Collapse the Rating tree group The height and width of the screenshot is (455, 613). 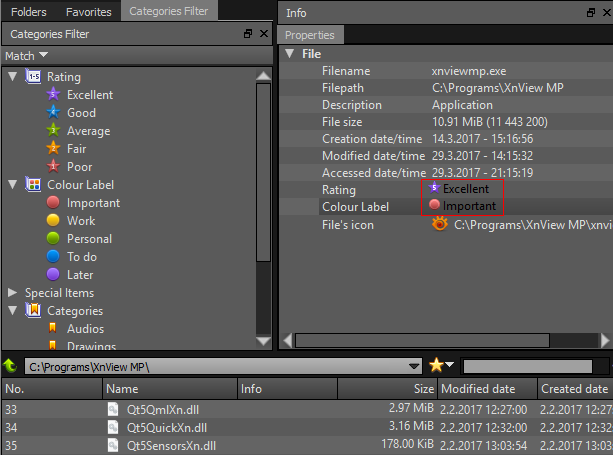13,76
